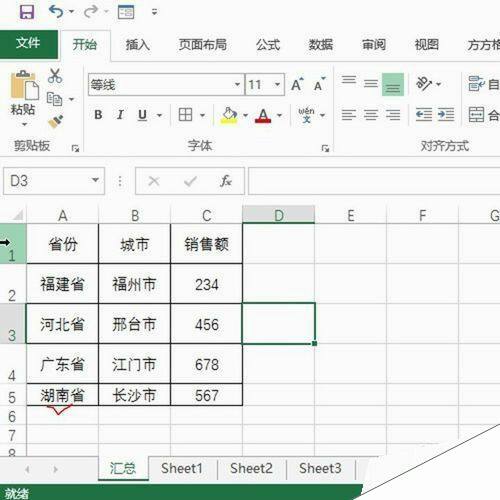The image size is (500, 500).
Task: Expand the Name Box D3 dropdown arrow
Action: pos(95,180)
